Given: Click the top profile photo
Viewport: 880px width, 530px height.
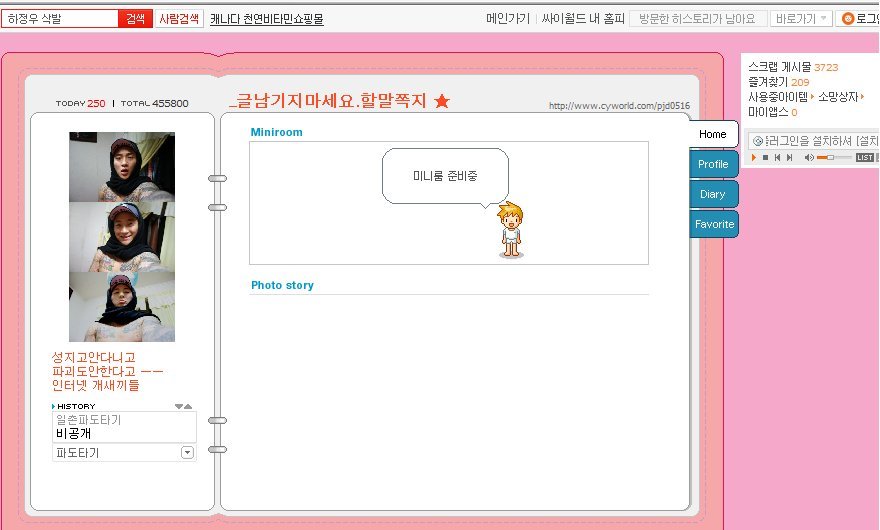Looking at the screenshot, I should (x=122, y=167).
